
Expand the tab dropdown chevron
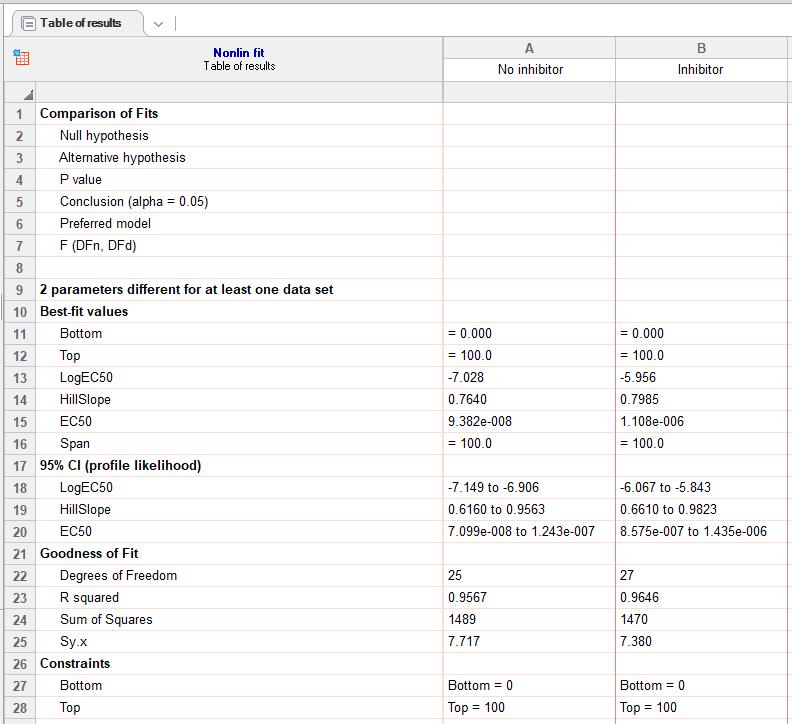[x=158, y=24]
